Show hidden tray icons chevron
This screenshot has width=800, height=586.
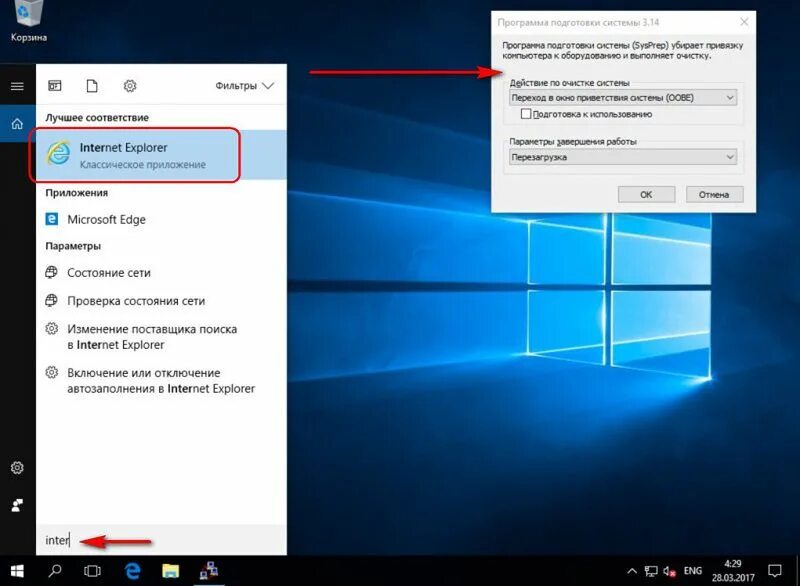pyautogui.click(x=632, y=571)
